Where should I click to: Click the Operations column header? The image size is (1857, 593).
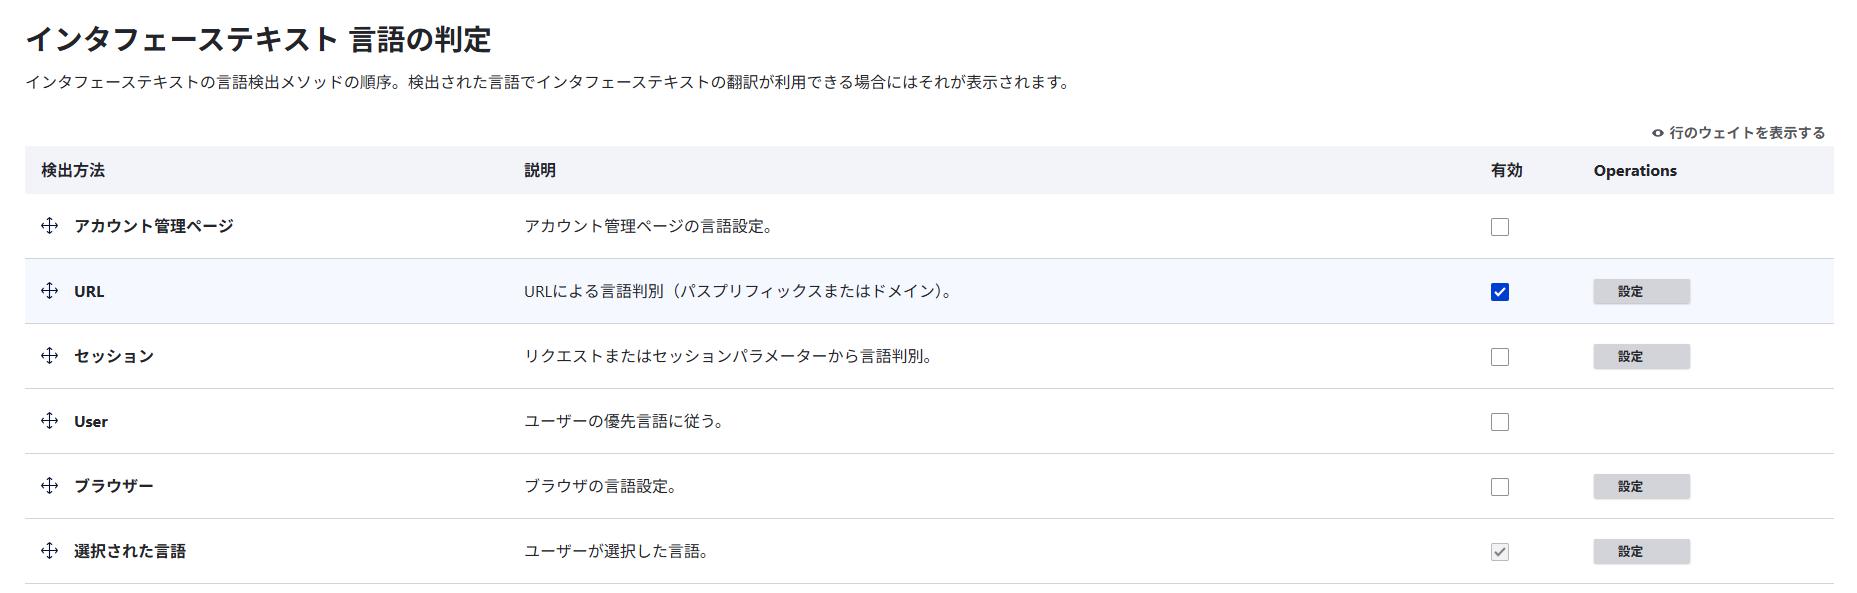pos(1635,171)
